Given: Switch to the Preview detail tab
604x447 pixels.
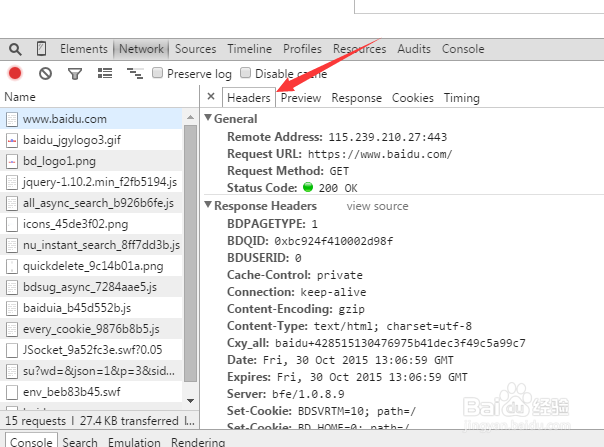Looking at the screenshot, I should pyautogui.click(x=301, y=98).
